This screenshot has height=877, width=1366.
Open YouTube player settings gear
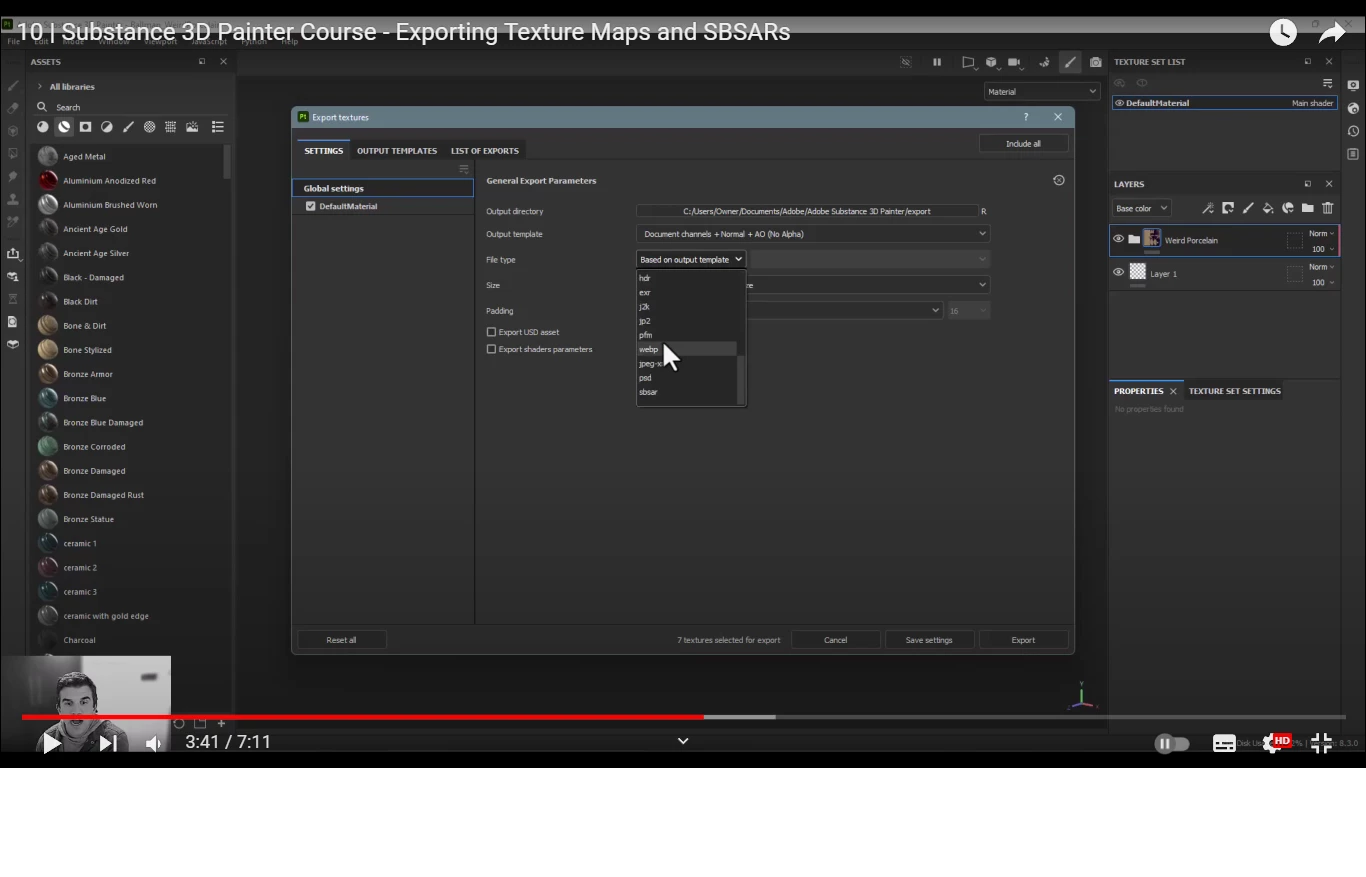pos(1274,743)
